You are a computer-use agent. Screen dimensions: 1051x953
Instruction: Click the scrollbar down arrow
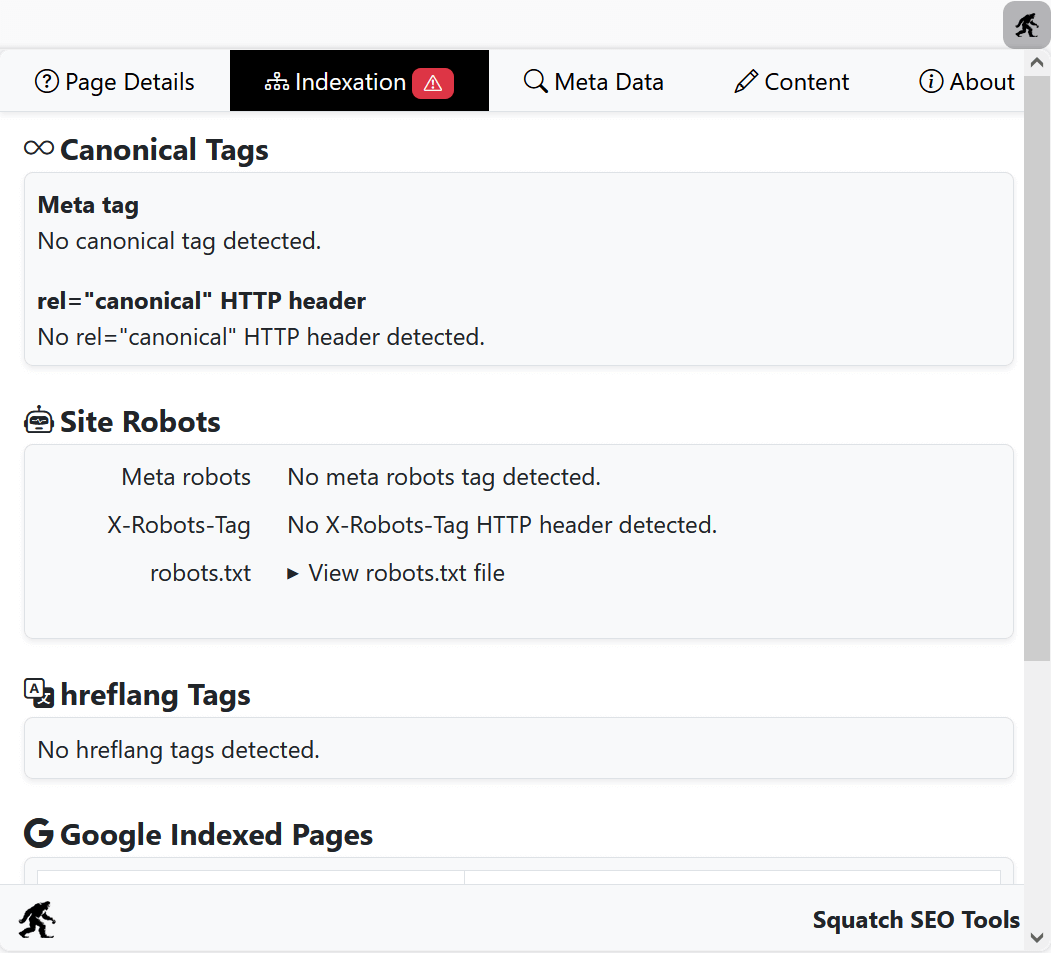(x=1037, y=938)
